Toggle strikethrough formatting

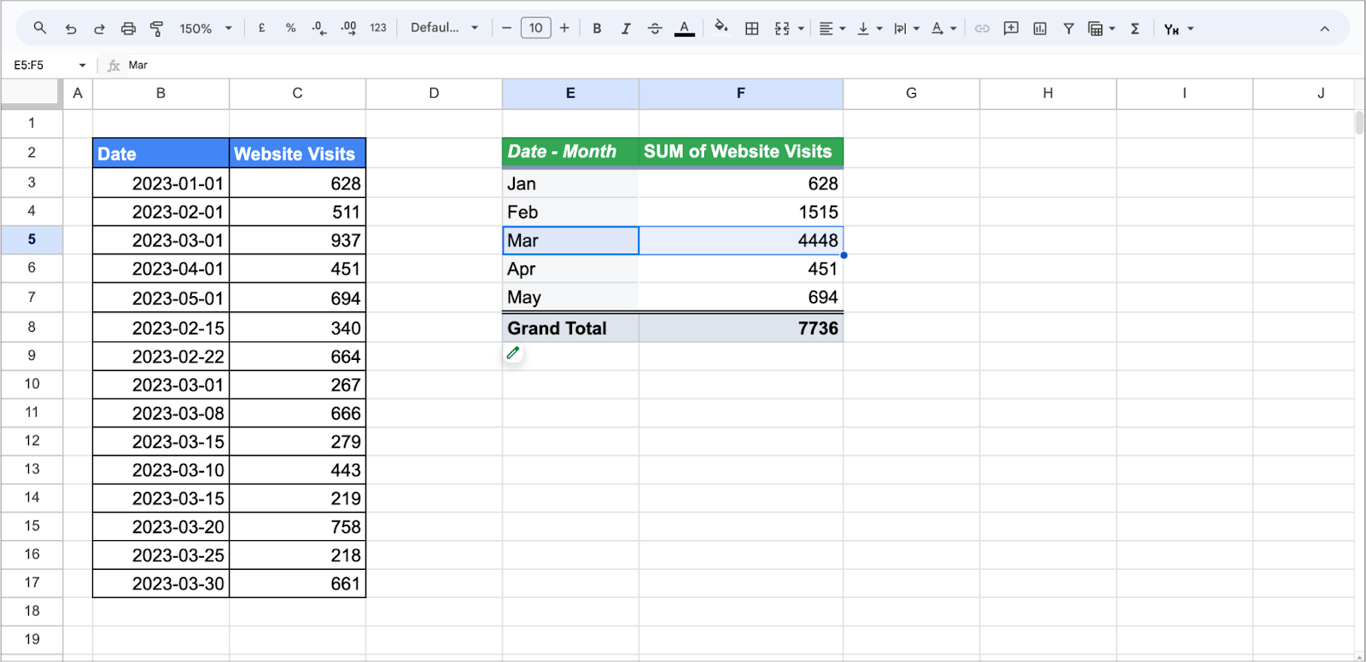click(655, 28)
